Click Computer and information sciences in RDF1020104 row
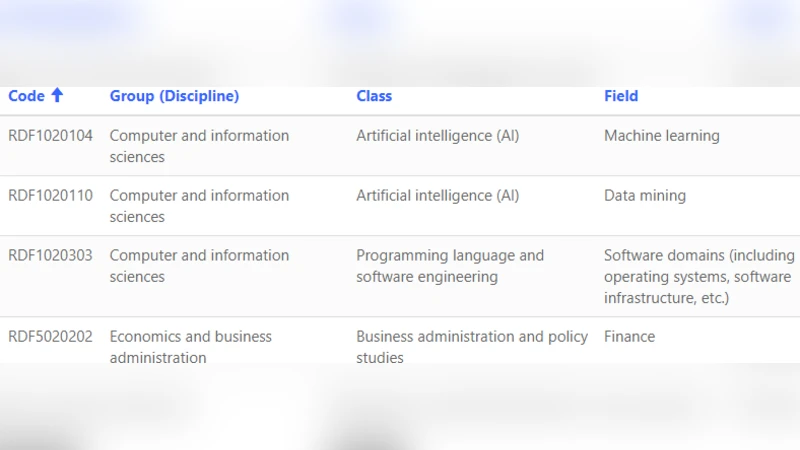 (x=199, y=146)
